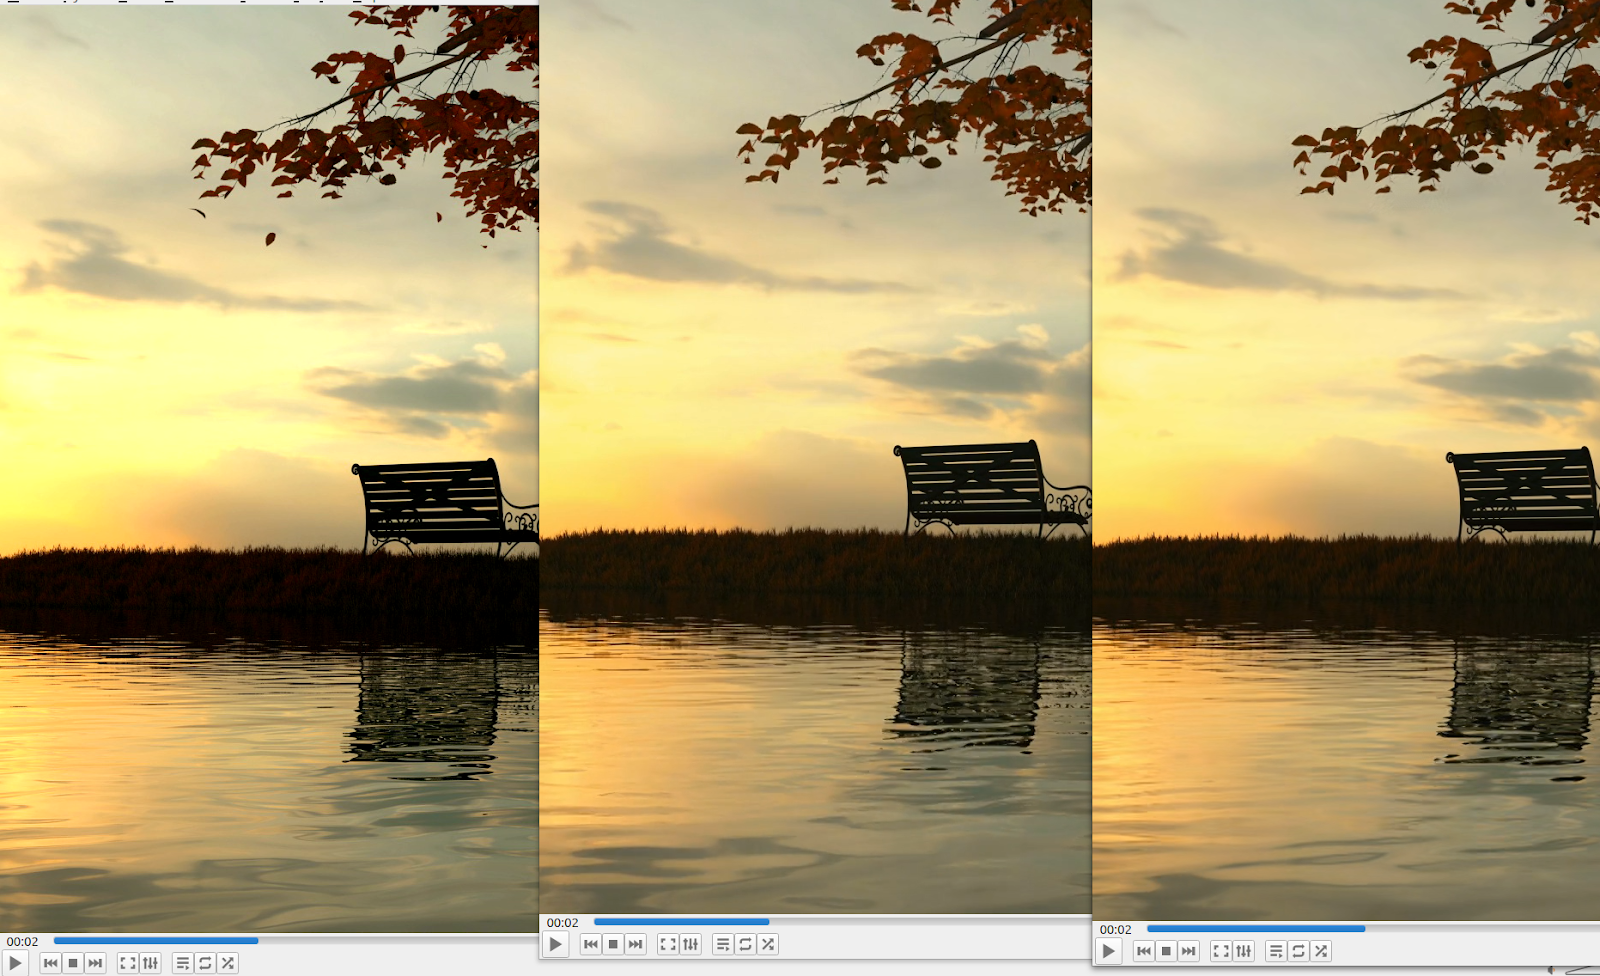Stop playback in the left VLC window
Image resolution: width=1600 pixels, height=976 pixels.
73,963
